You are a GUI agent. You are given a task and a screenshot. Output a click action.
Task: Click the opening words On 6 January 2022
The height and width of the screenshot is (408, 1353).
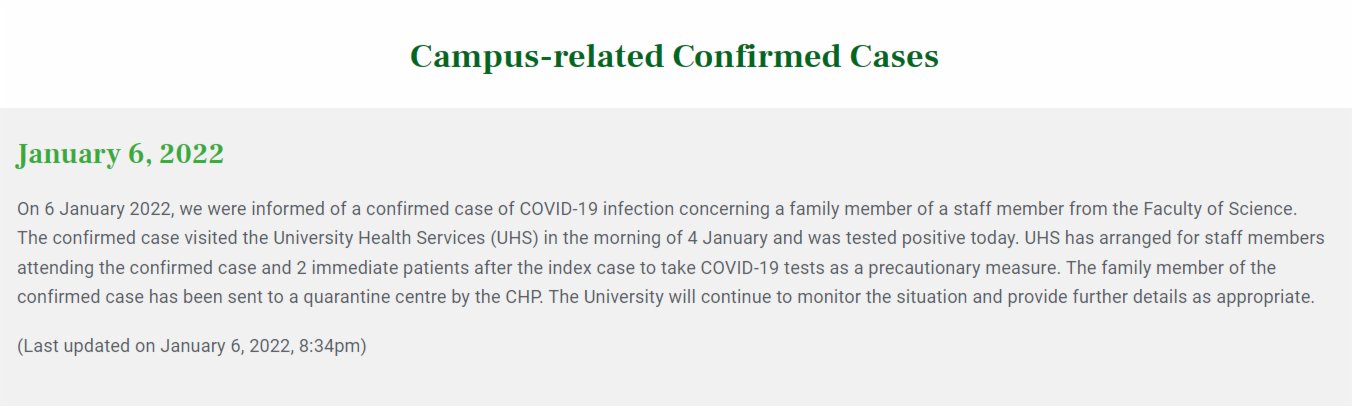(x=94, y=209)
